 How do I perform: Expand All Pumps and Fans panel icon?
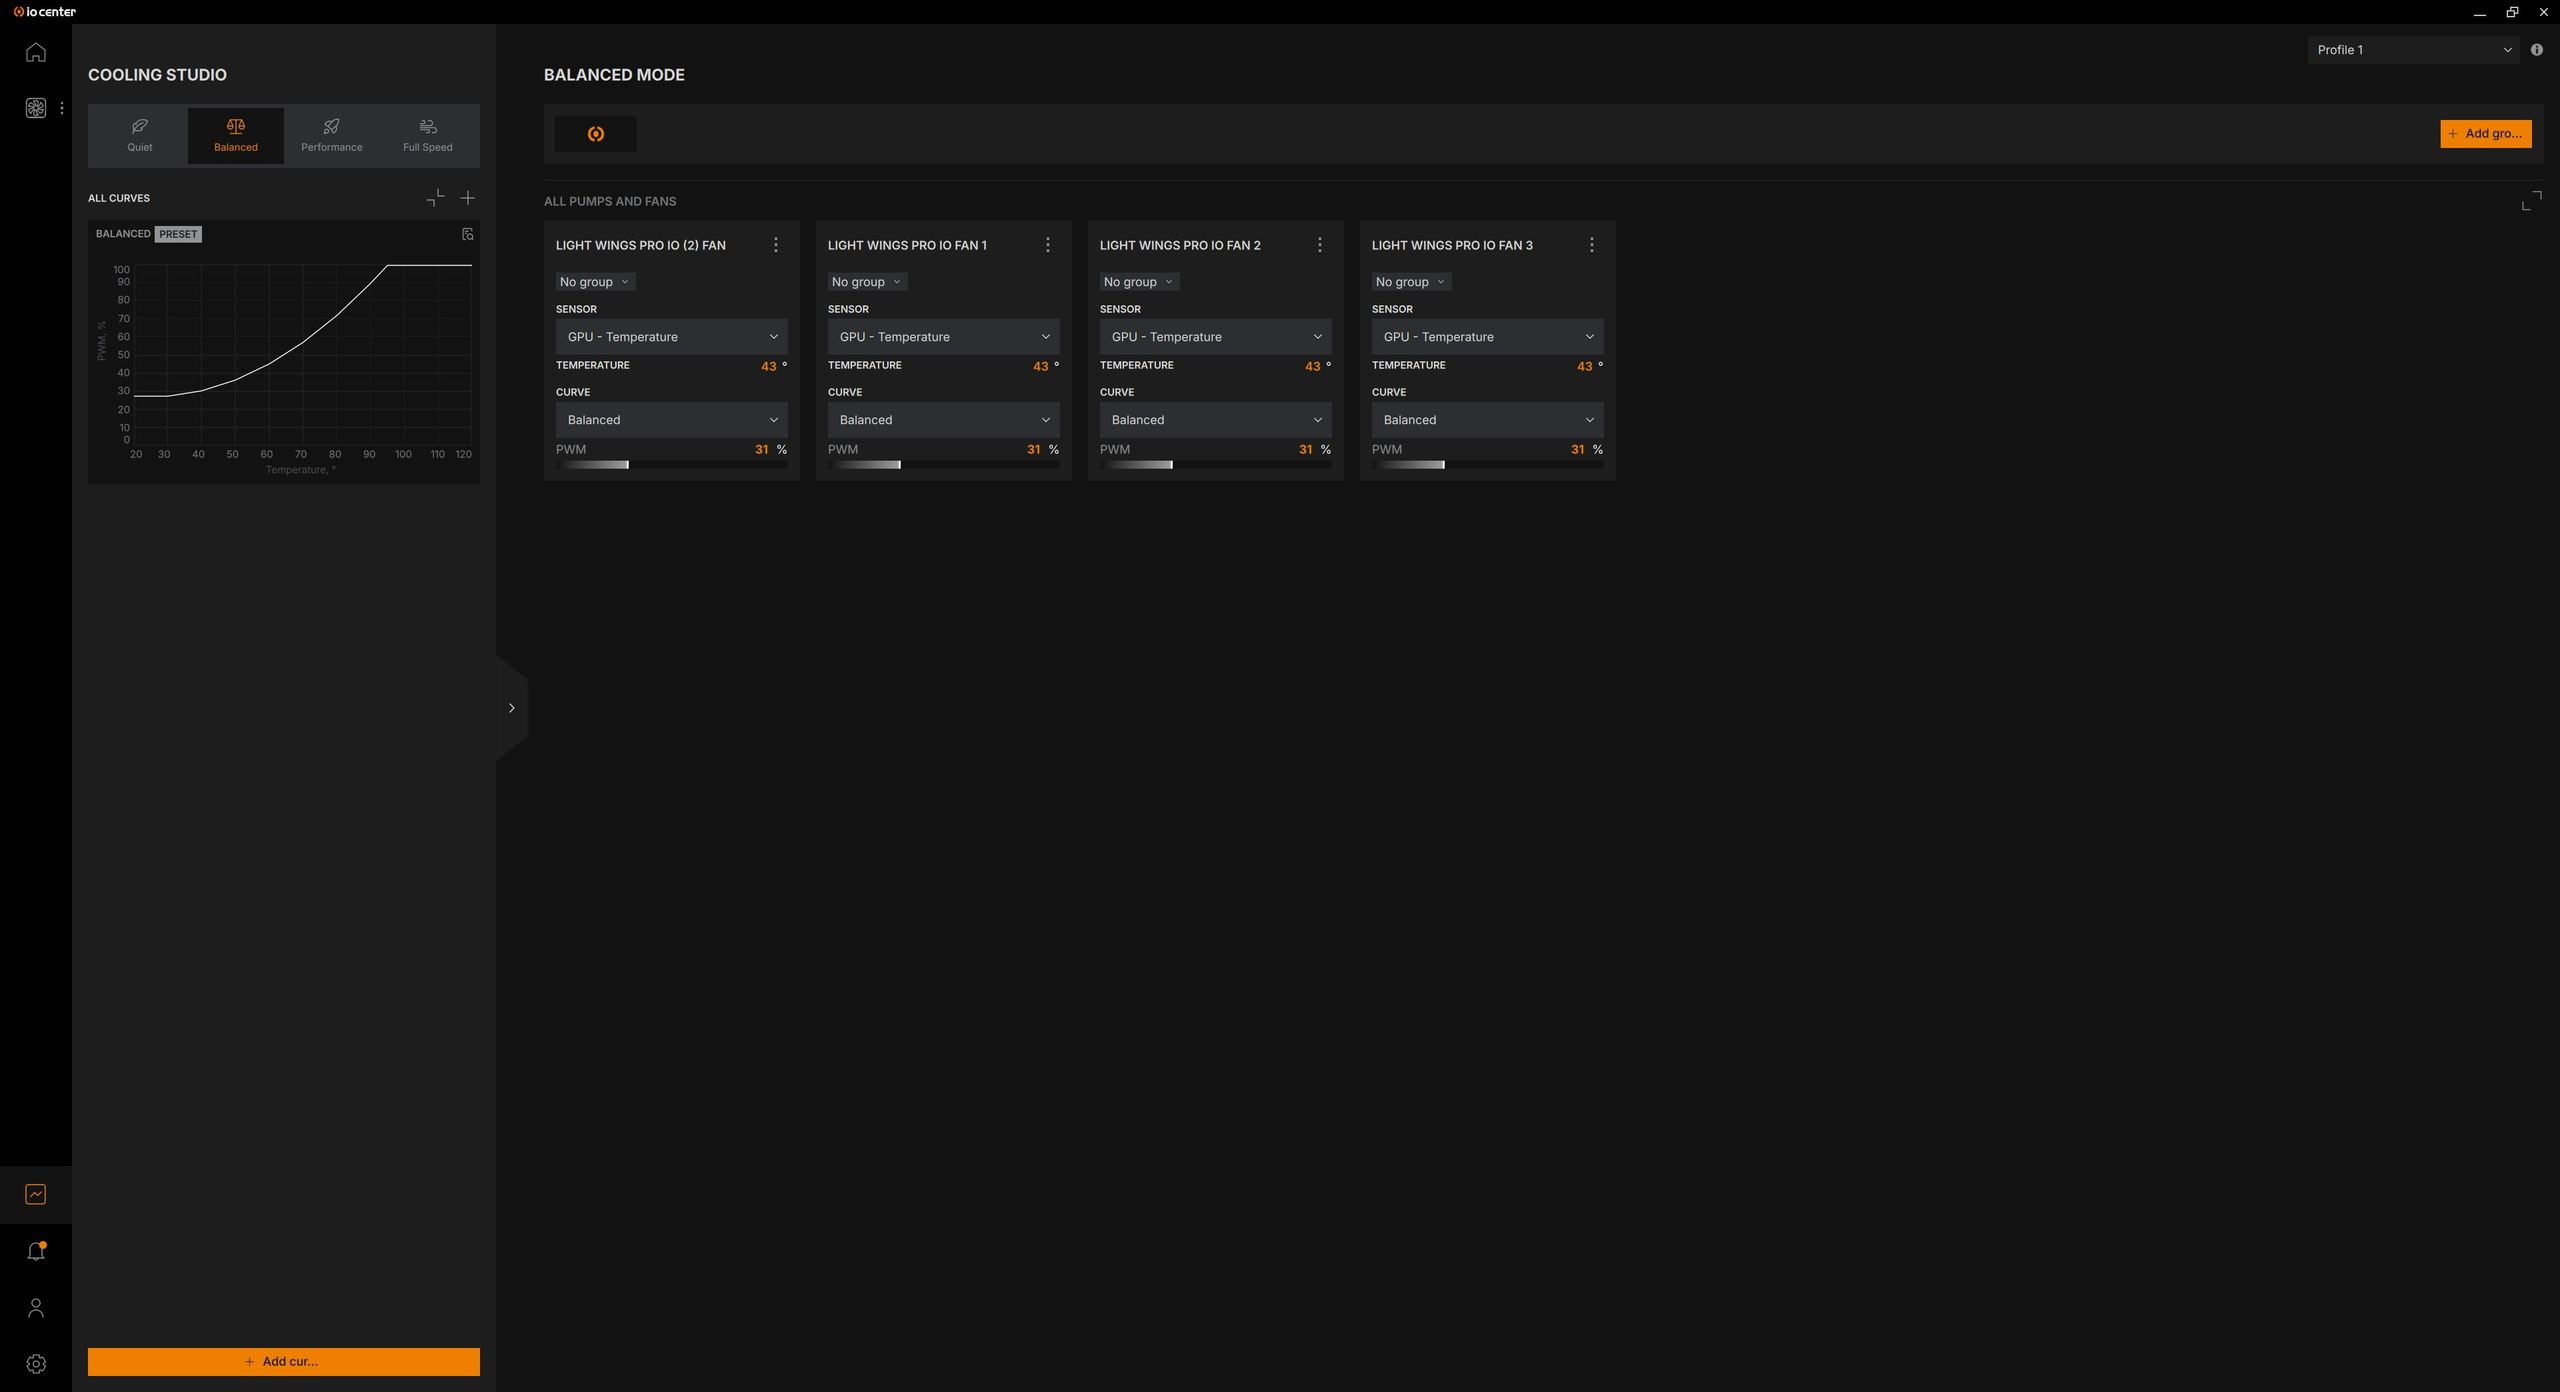click(2531, 200)
